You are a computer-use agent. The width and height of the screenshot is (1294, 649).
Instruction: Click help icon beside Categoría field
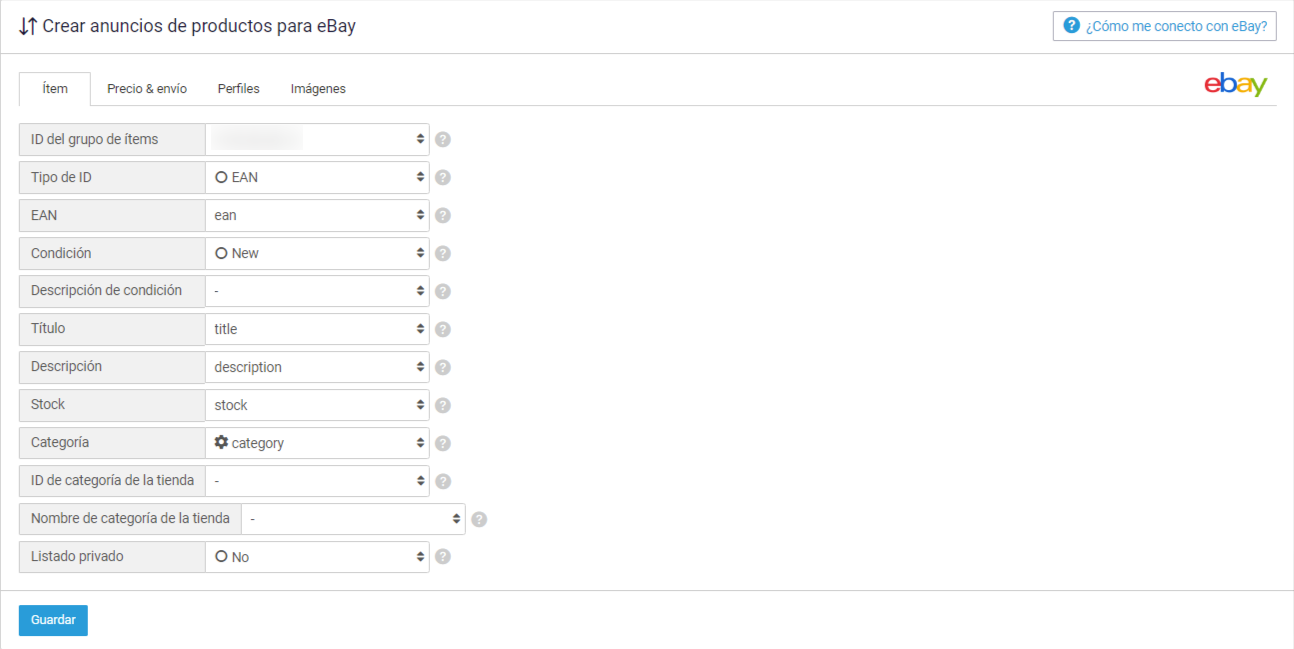443,443
